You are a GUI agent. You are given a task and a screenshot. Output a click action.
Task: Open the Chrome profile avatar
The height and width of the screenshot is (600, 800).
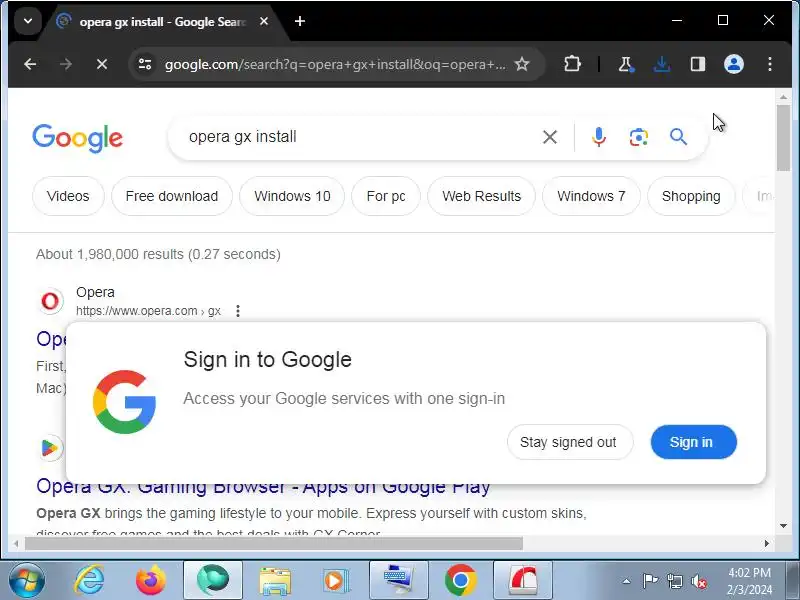(734, 64)
